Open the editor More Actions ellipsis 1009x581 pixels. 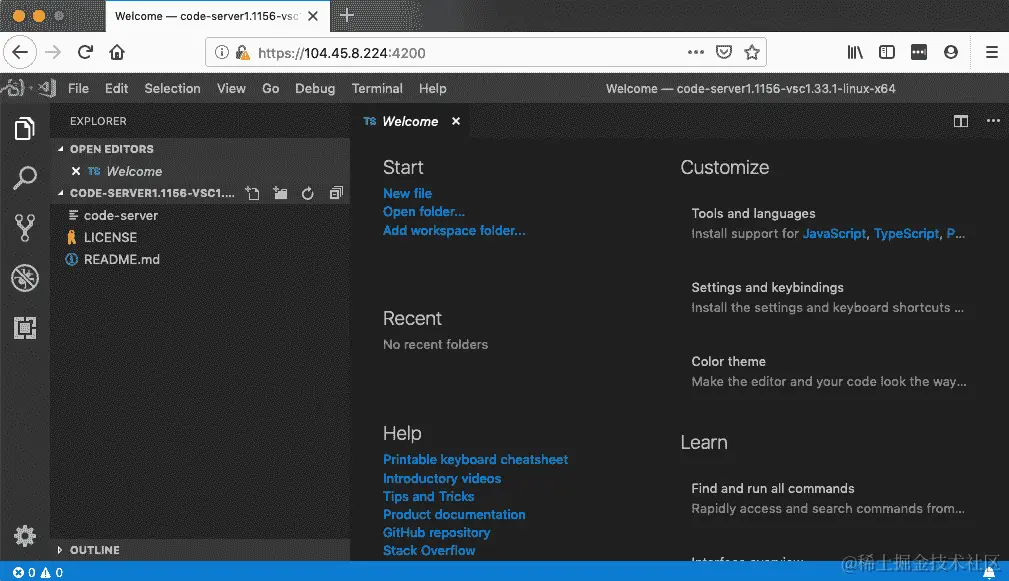click(993, 121)
